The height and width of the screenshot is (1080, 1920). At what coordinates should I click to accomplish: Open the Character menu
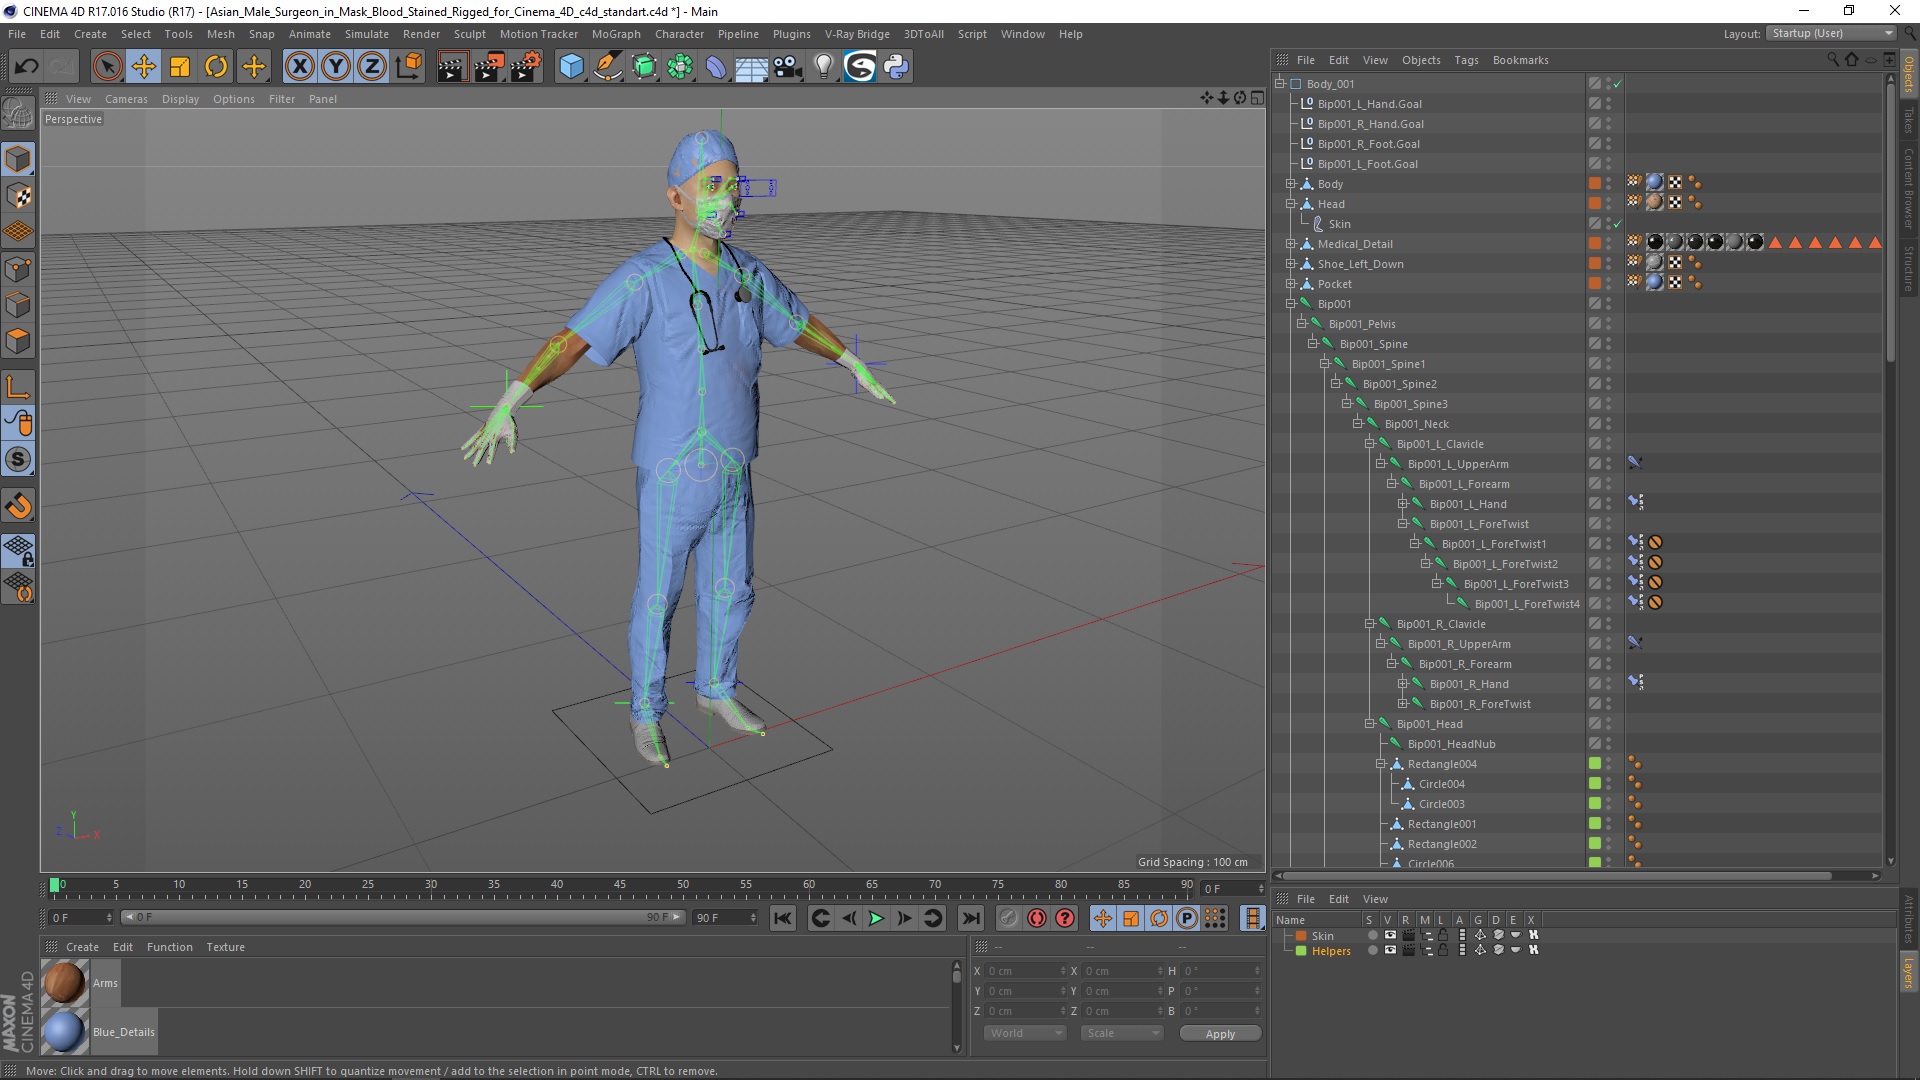coord(679,34)
